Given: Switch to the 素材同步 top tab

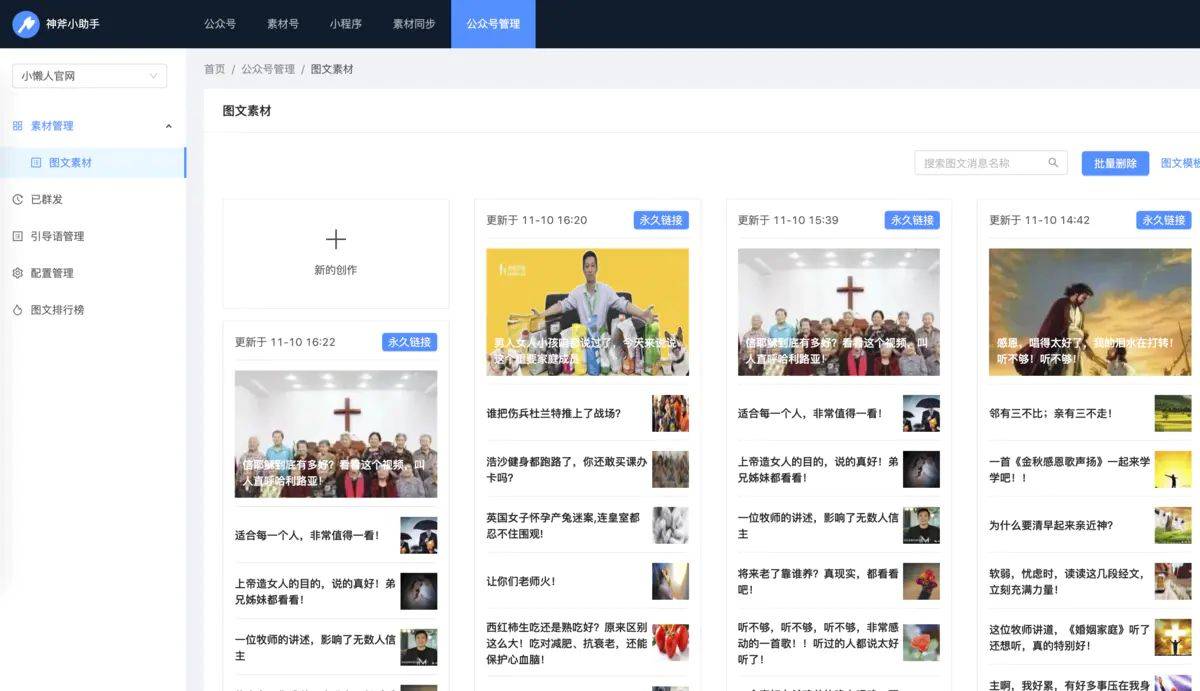Looking at the screenshot, I should point(414,24).
